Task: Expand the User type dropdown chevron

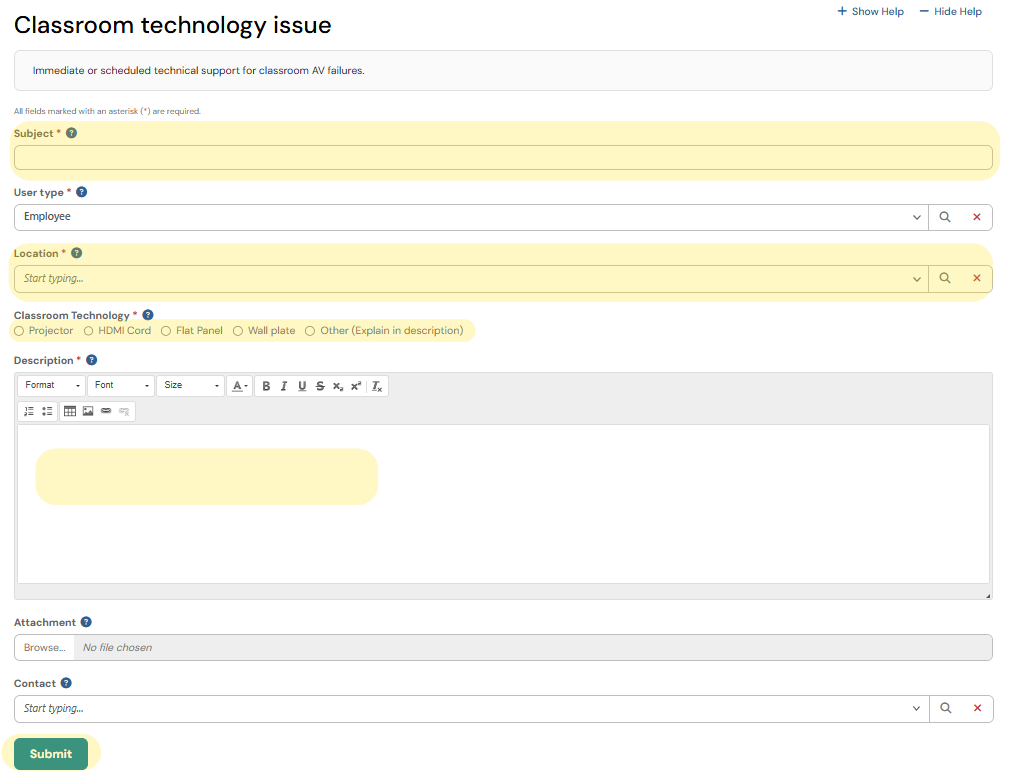Action: (916, 217)
